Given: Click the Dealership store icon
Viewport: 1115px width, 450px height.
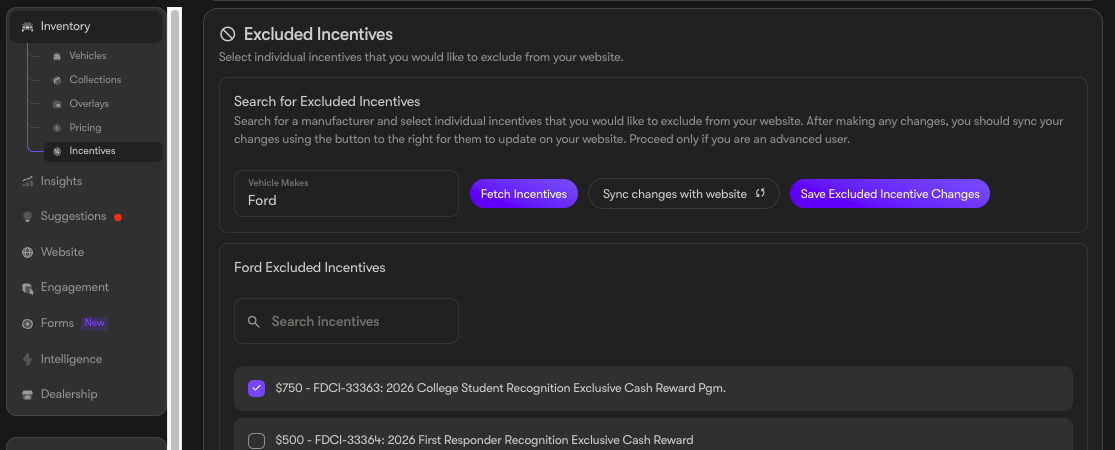Looking at the screenshot, I should click(x=28, y=395).
